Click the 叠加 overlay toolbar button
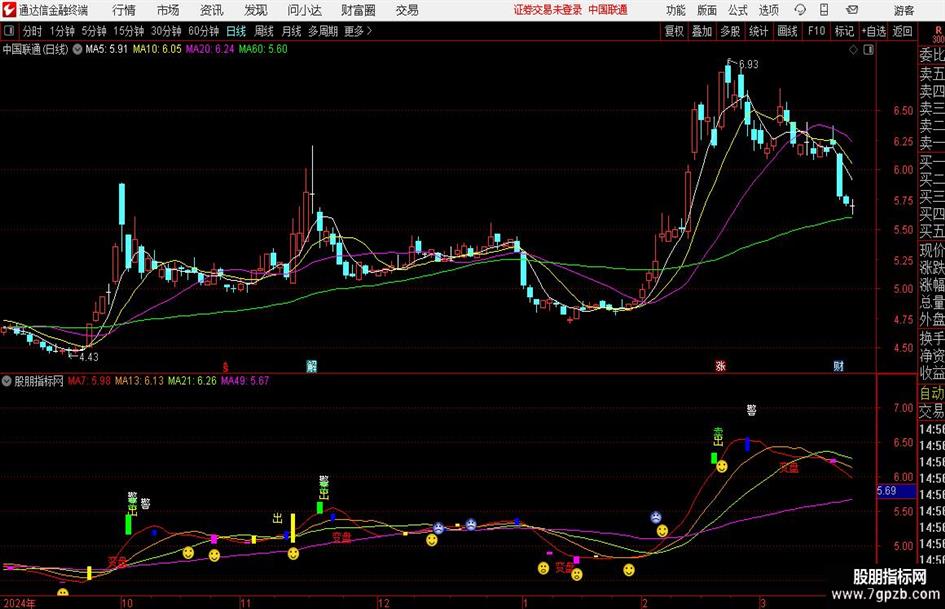 click(x=702, y=31)
